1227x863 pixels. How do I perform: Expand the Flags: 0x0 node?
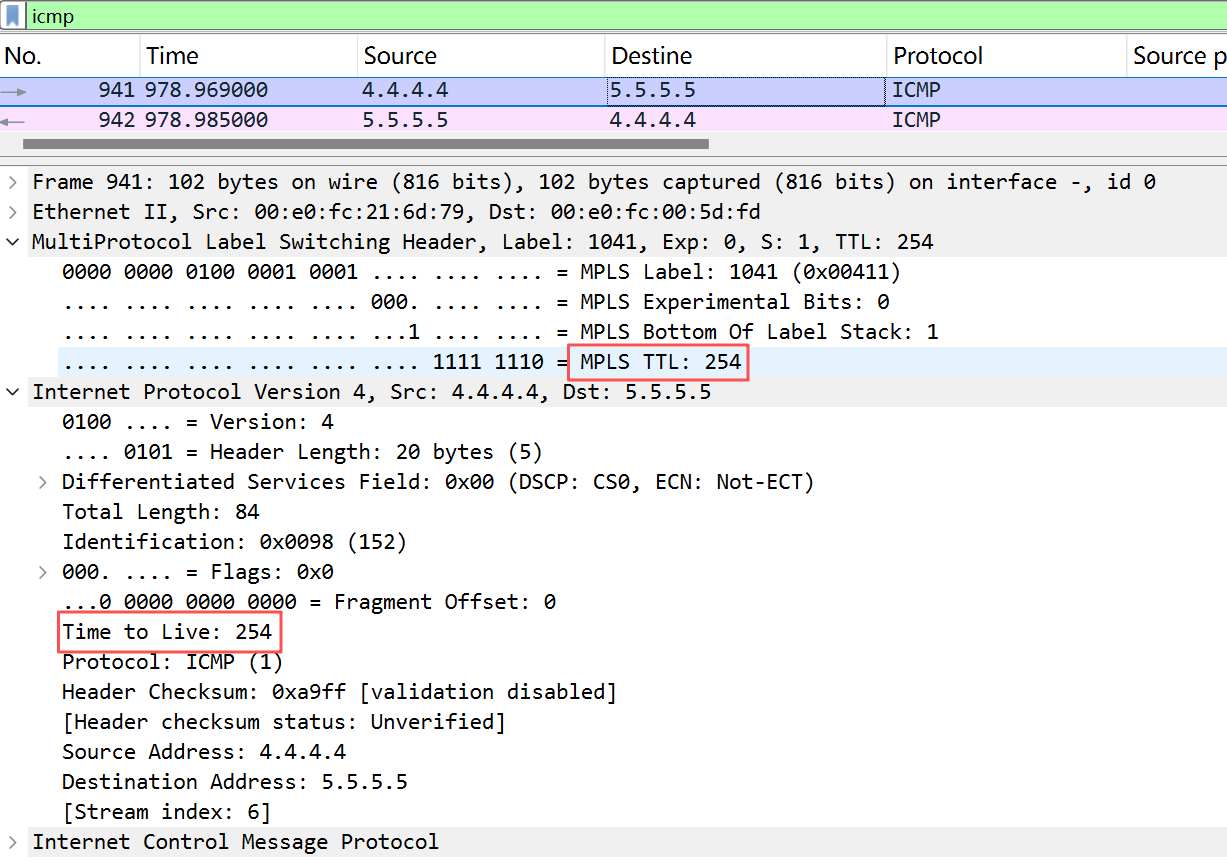[42, 572]
